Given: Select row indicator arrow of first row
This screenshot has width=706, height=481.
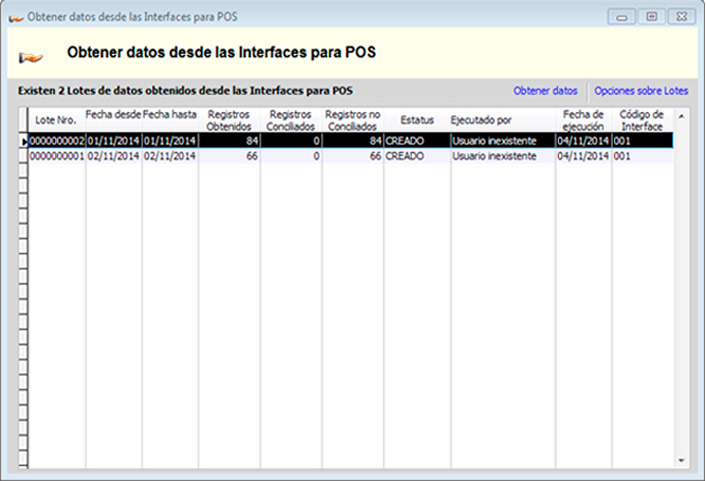Looking at the screenshot, I should 24,142.
